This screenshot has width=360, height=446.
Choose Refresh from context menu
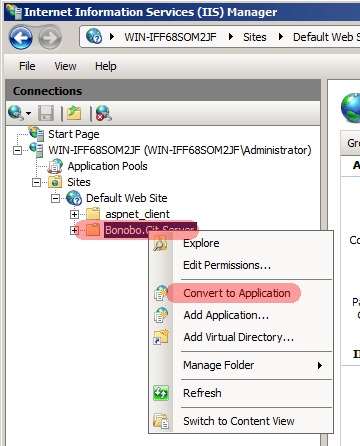click(x=241, y=393)
